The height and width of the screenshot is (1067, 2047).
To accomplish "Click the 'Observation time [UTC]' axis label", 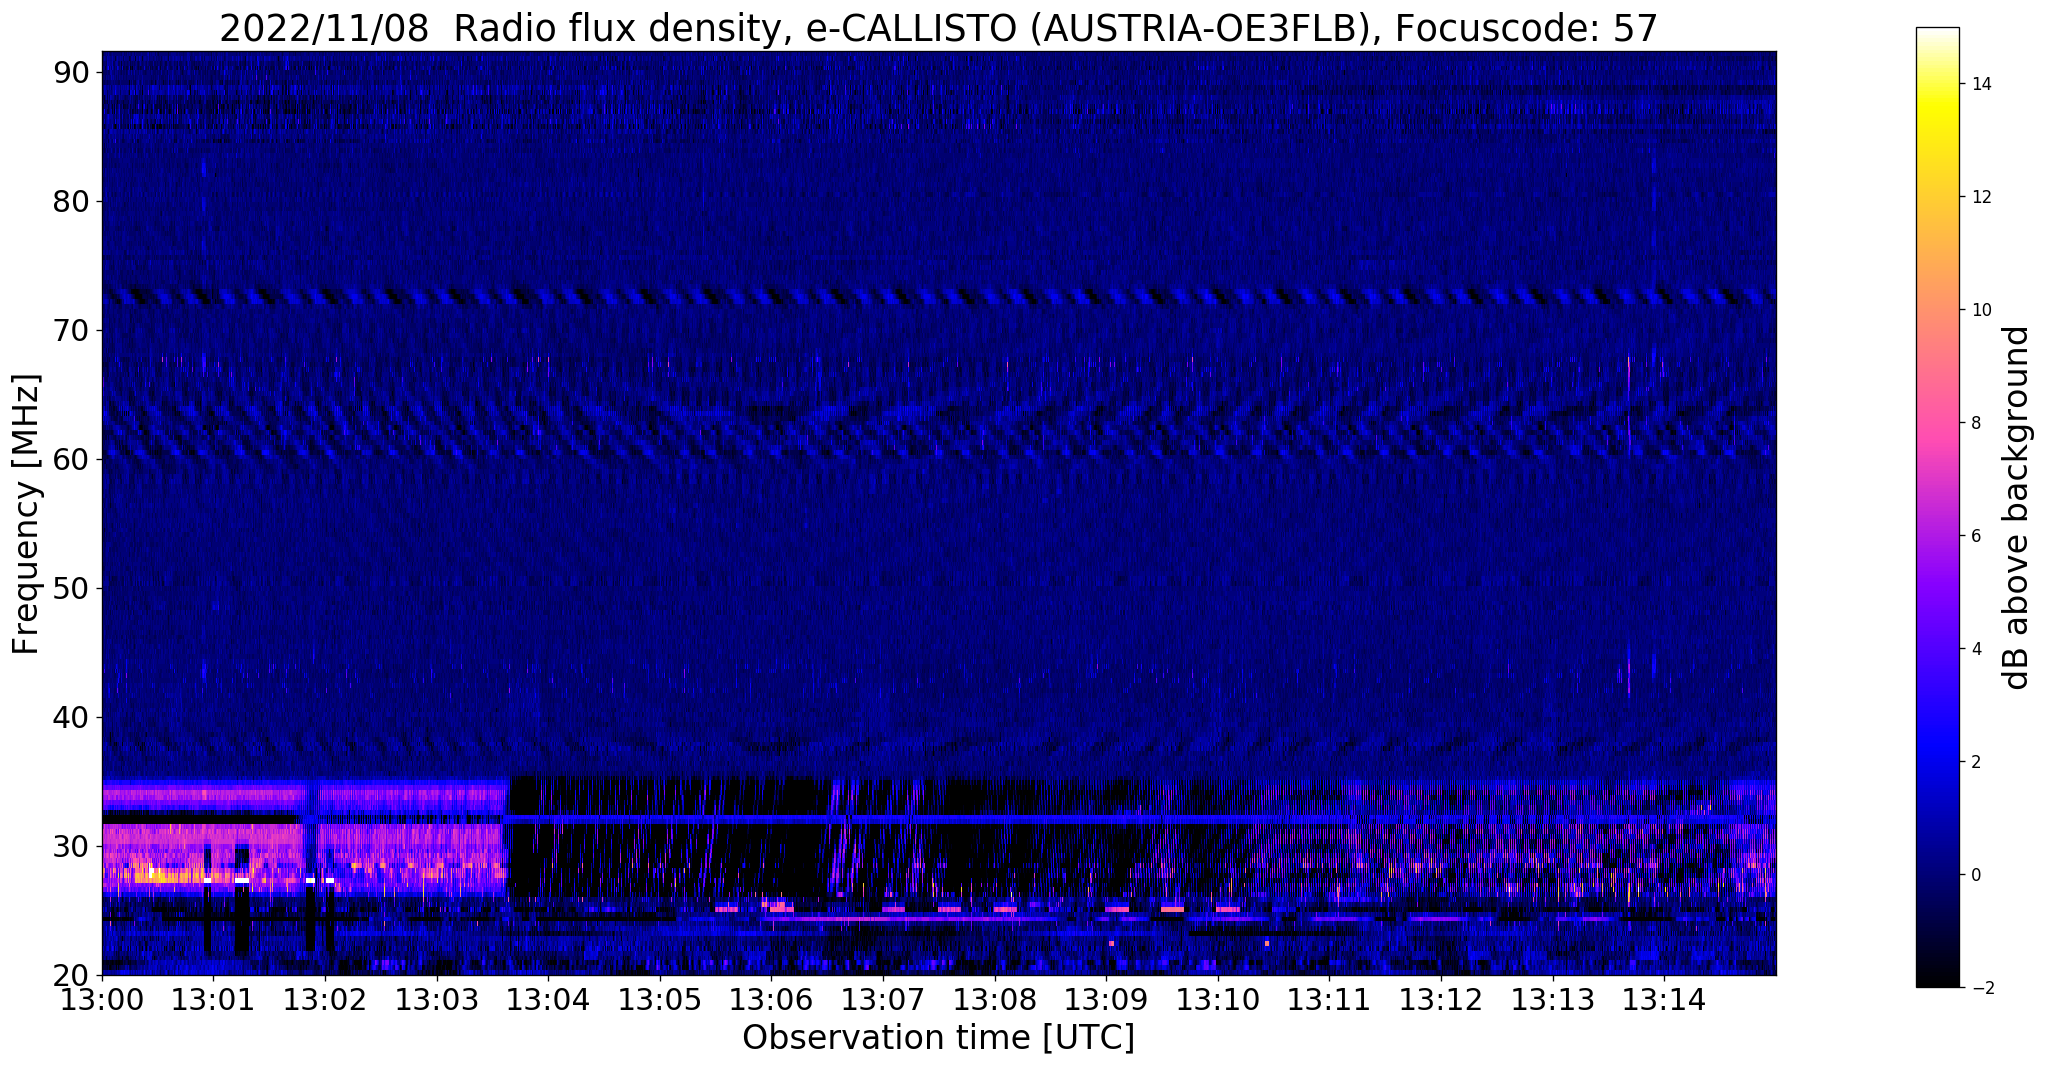I will pos(938,1037).
